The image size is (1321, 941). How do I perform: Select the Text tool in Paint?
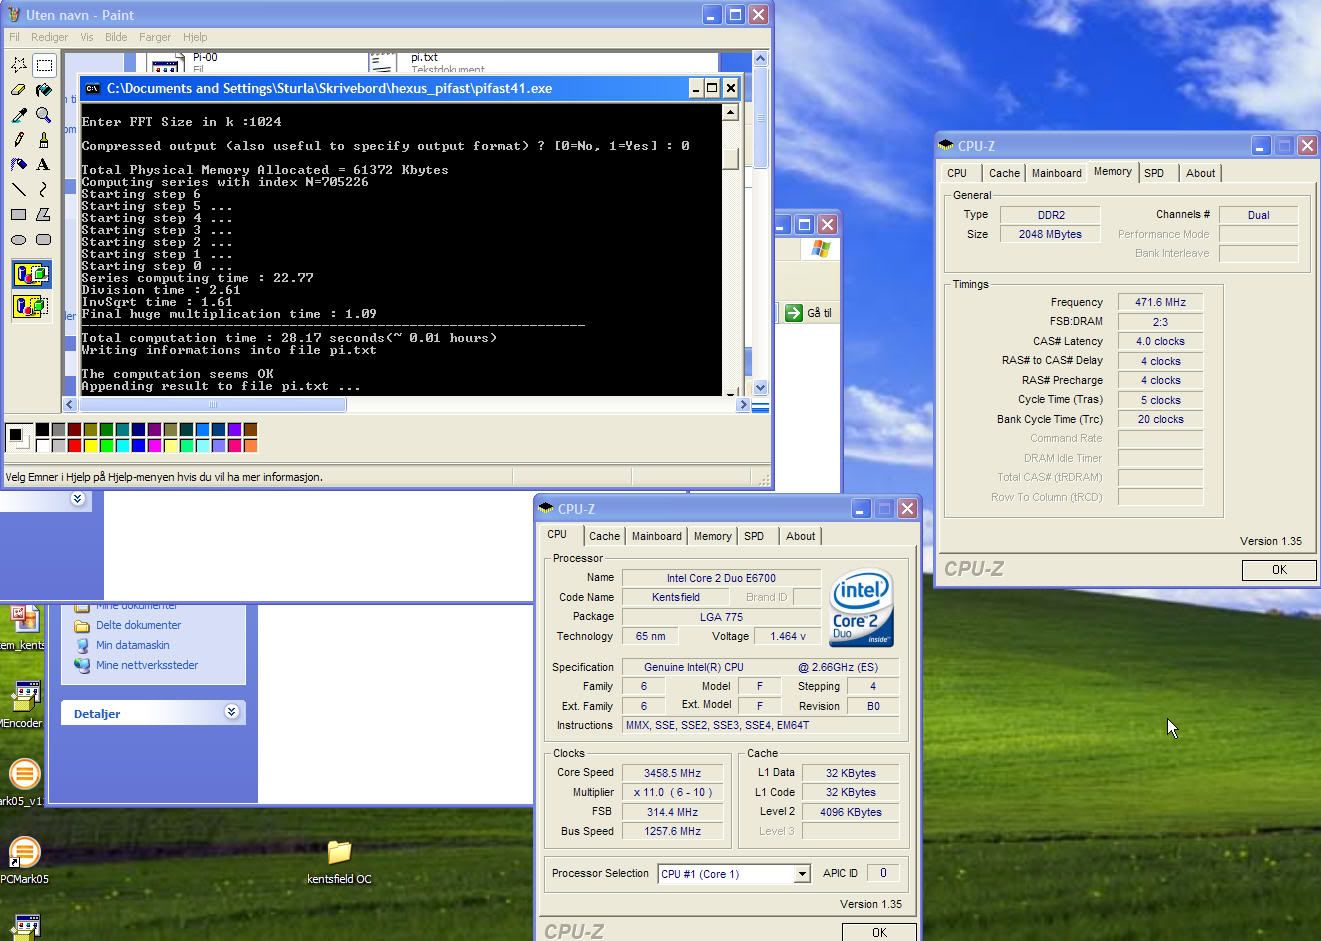44,165
